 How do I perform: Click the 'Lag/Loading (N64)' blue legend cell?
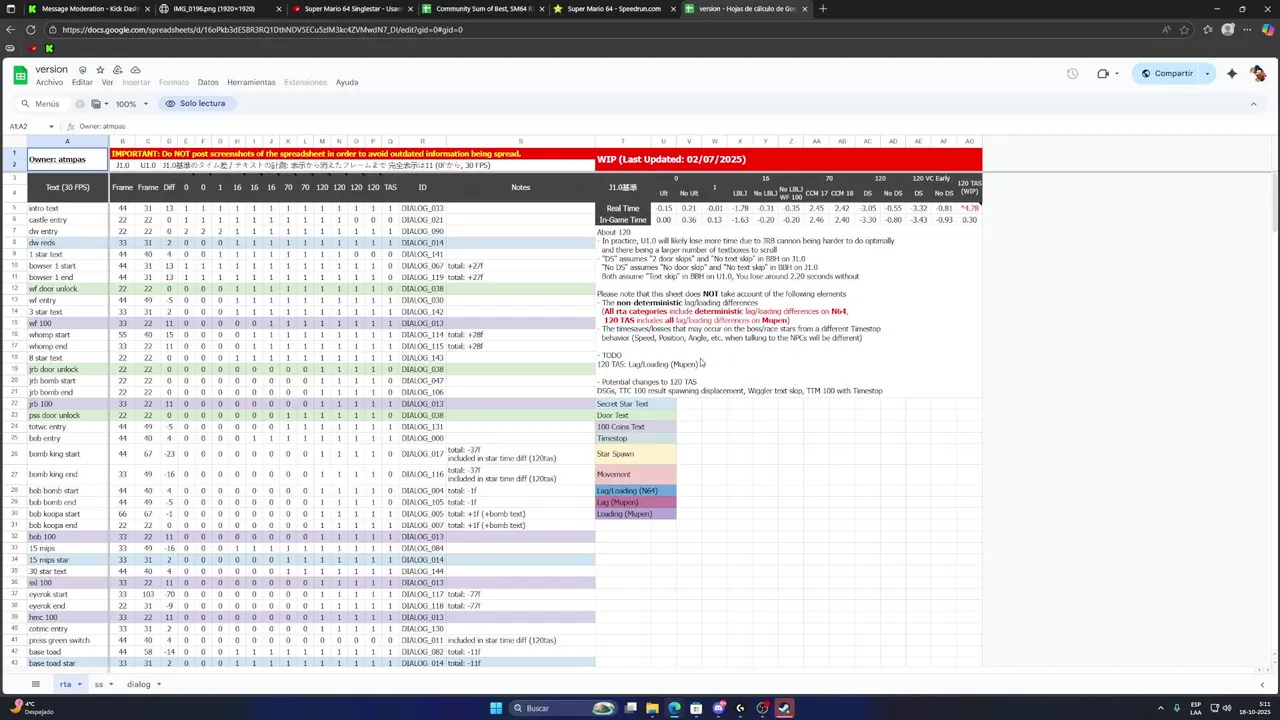click(636, 491)
